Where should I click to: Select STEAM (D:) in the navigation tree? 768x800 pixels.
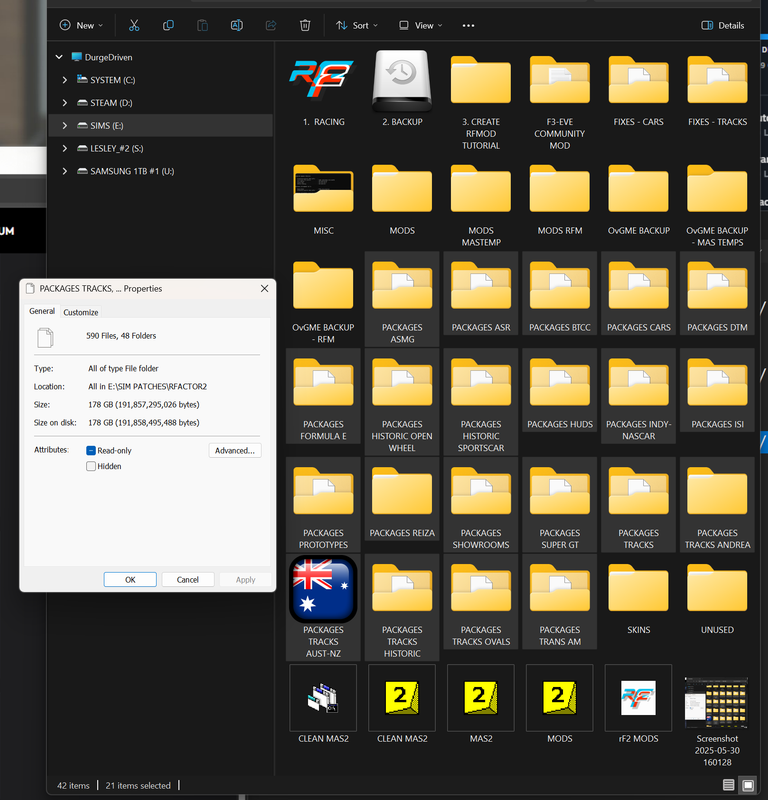point(160,103)
